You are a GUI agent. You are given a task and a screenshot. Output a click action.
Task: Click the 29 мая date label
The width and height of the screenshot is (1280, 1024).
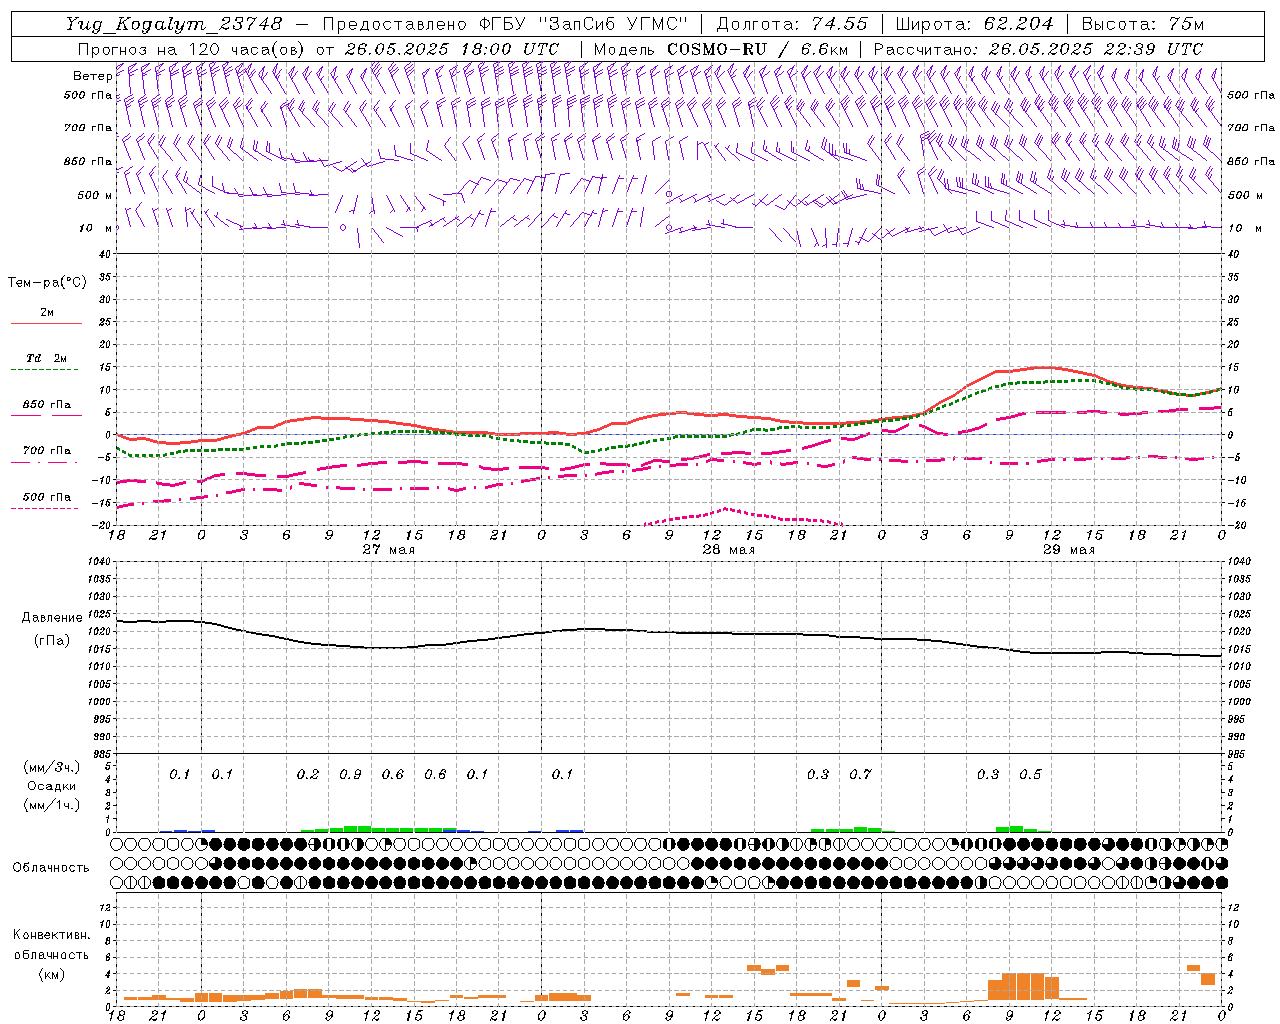[1068, 550]
